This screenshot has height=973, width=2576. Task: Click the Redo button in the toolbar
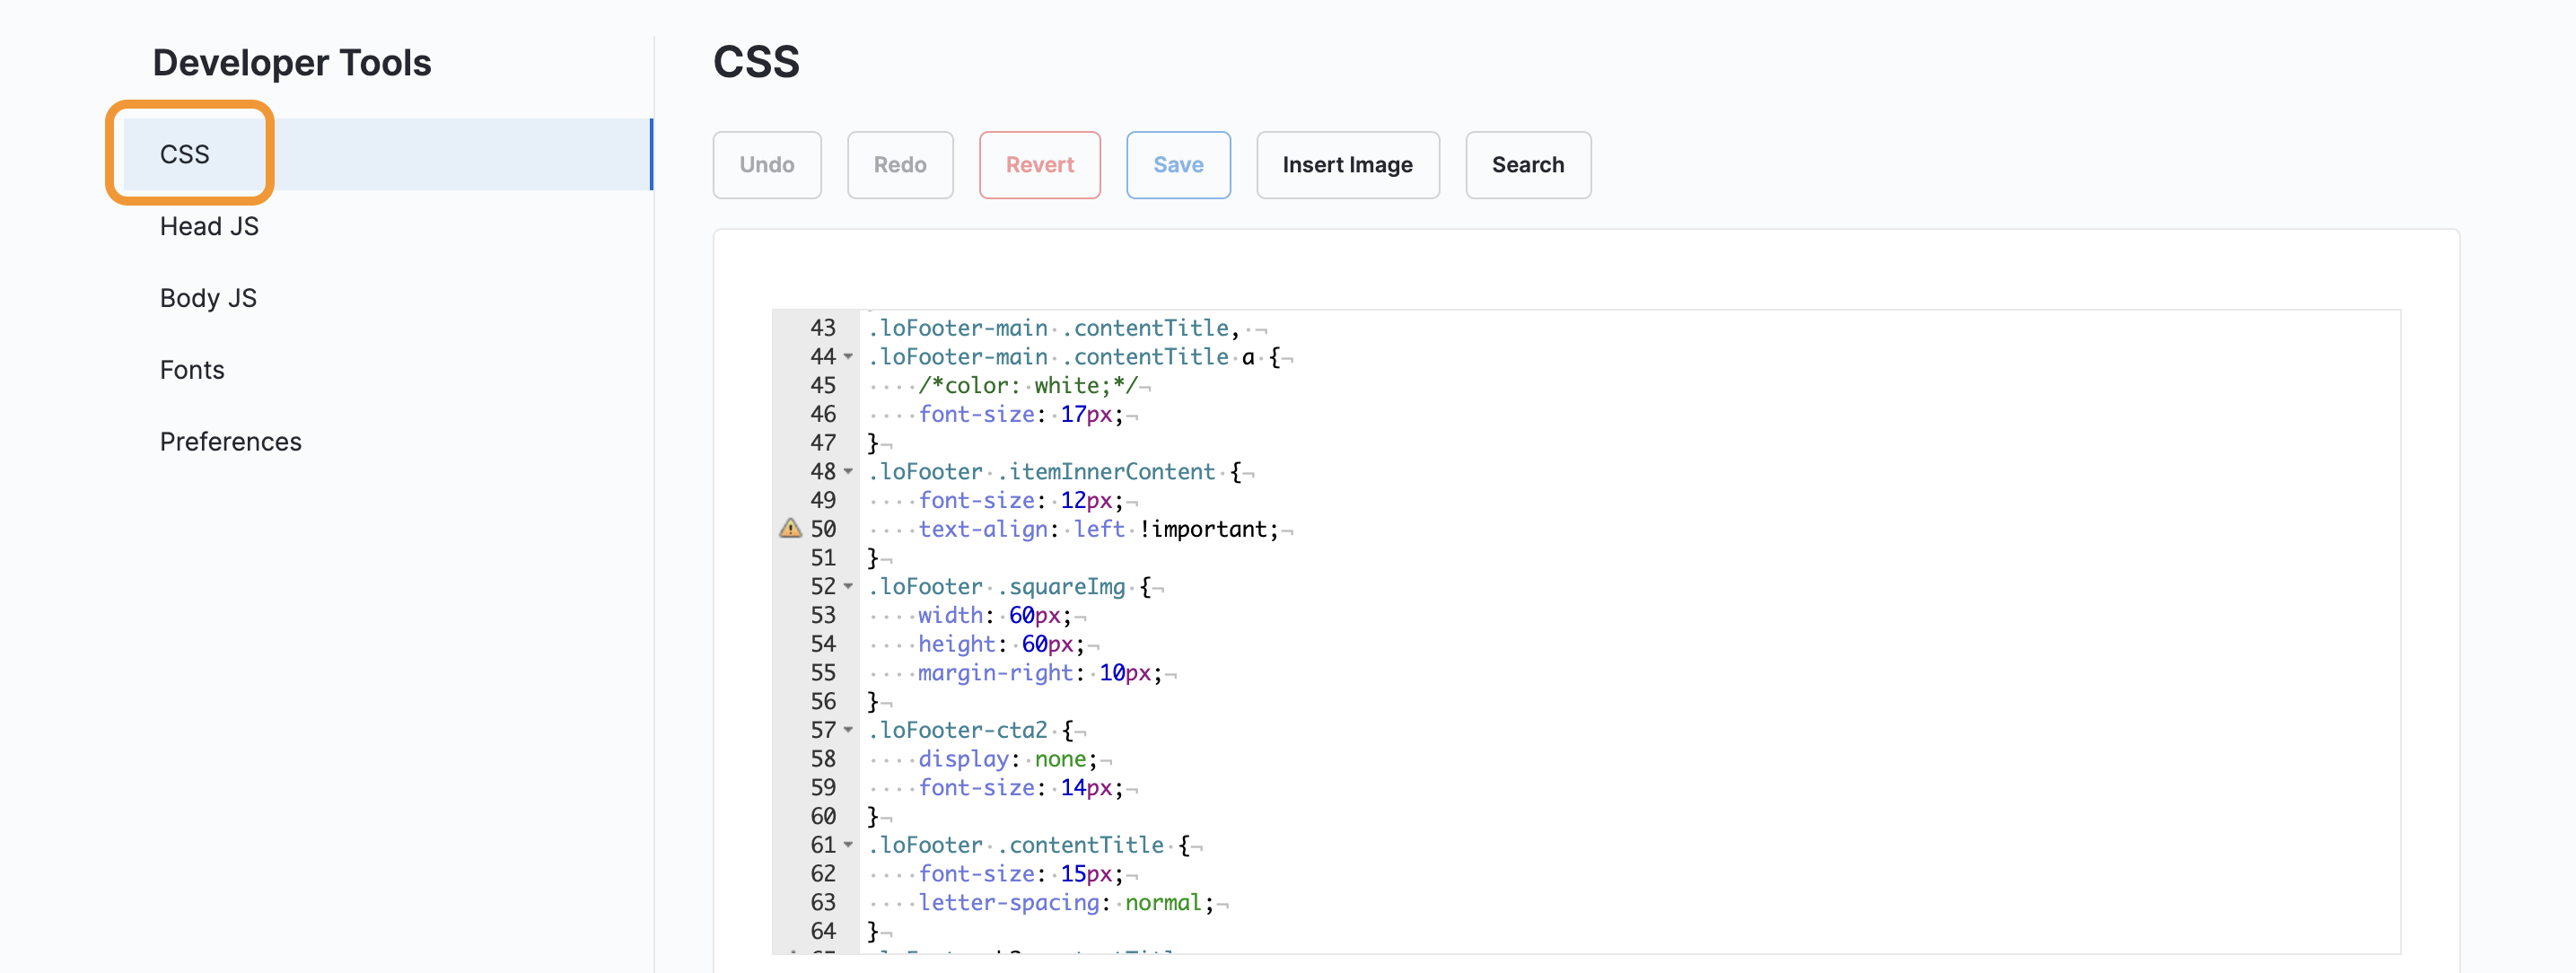(x=899, y=164)
